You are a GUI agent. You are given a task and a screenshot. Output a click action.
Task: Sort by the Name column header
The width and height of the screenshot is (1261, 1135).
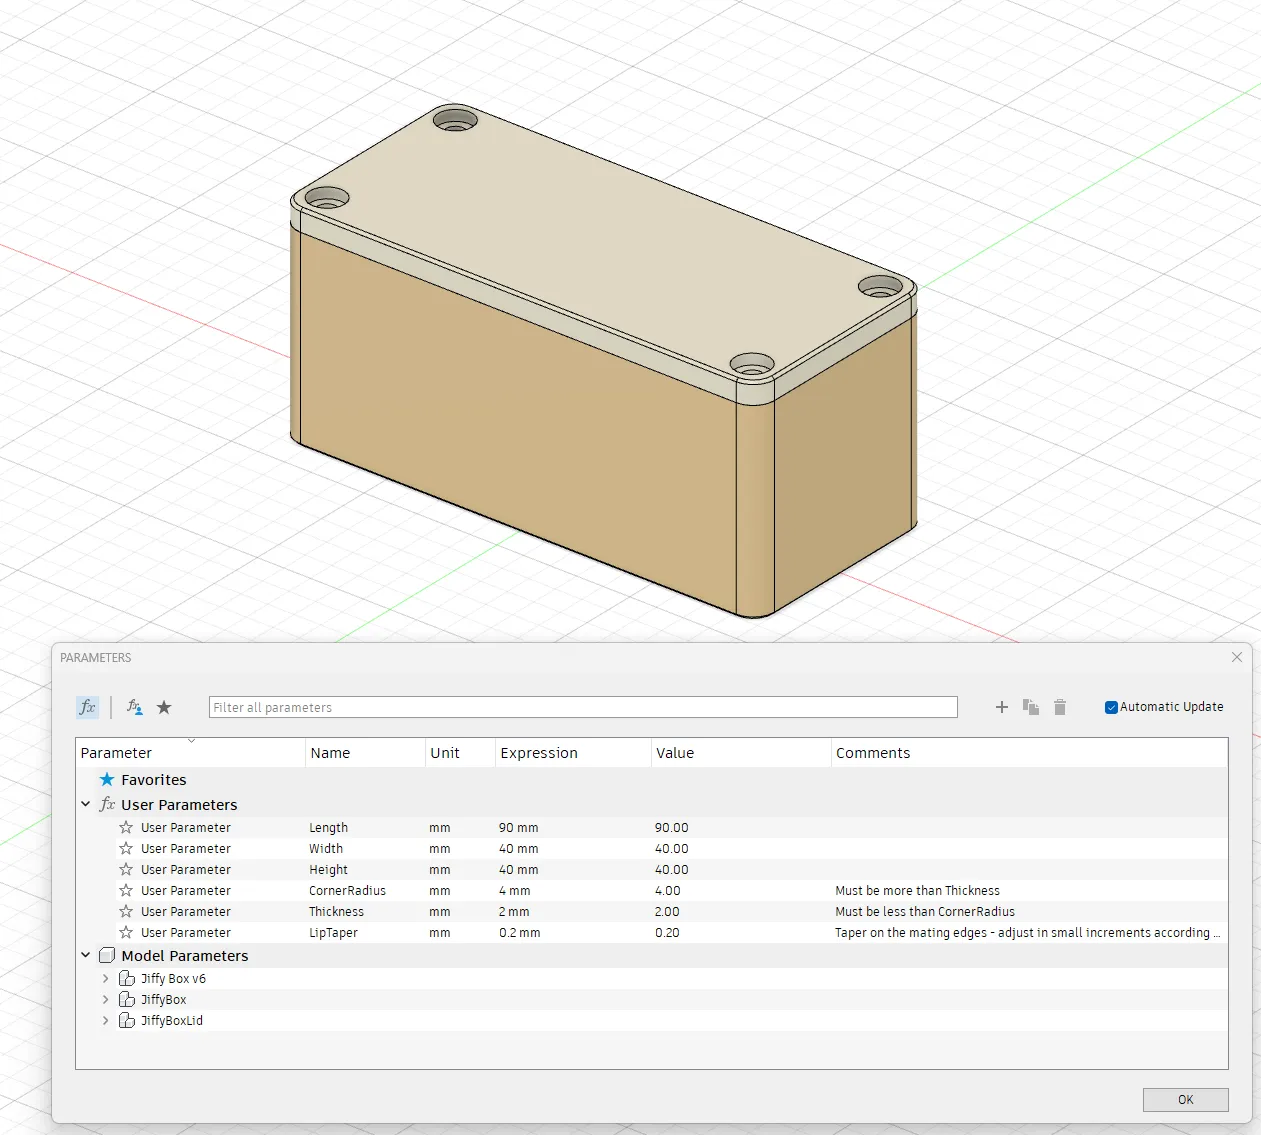pyautogui.click(x=330, y=753)
